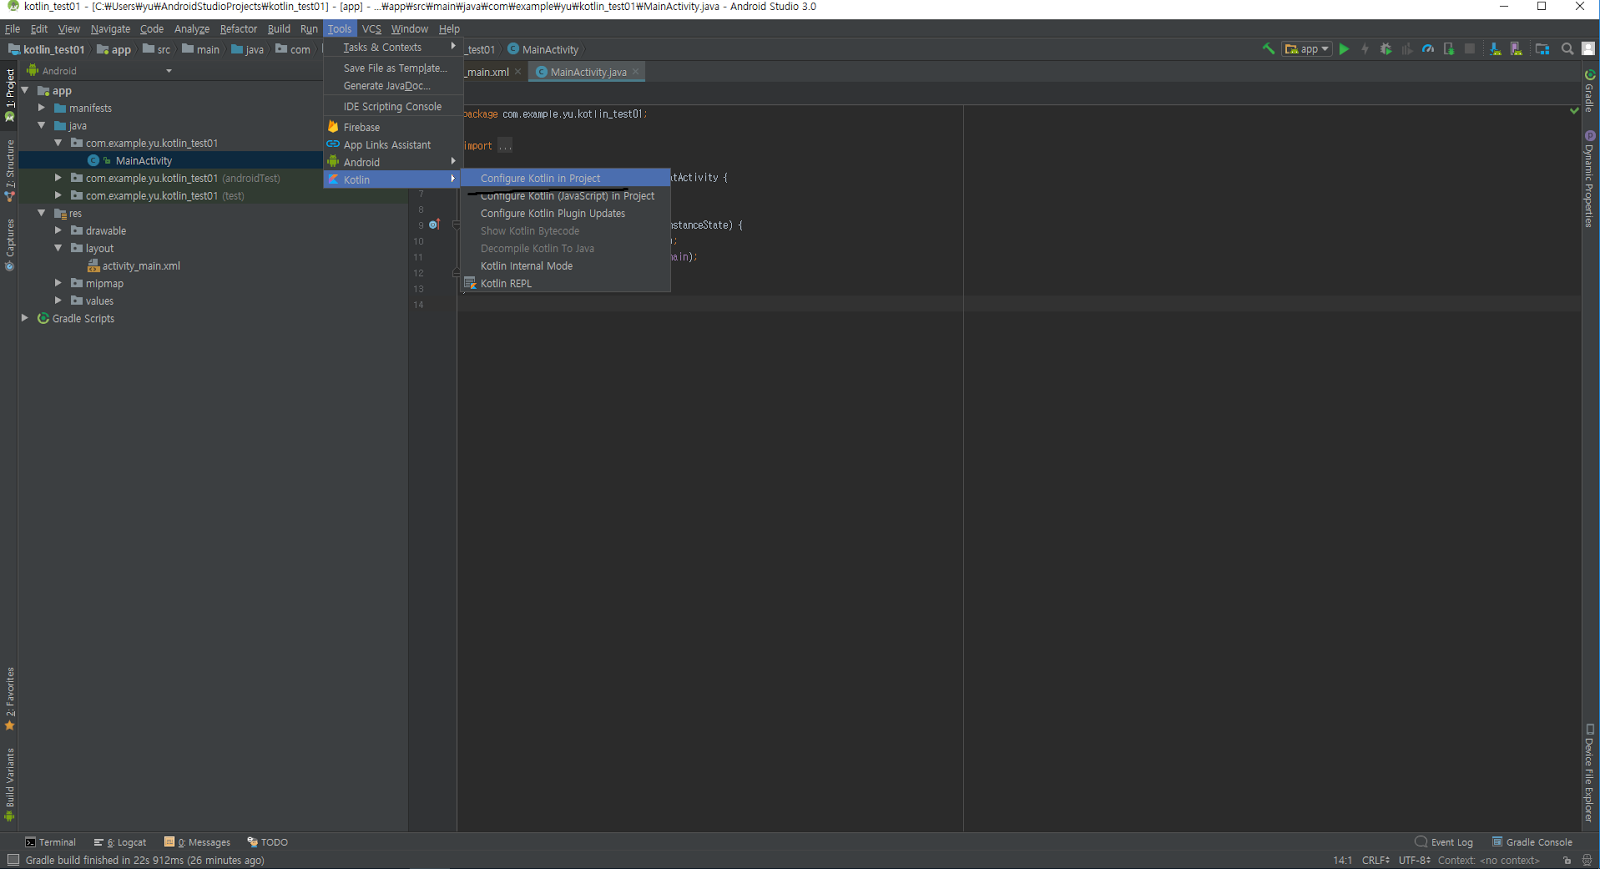This screenshot has width=1600, height=869.
Task: Click the breakpoint marker on line 9
Action: coord(434,225)
